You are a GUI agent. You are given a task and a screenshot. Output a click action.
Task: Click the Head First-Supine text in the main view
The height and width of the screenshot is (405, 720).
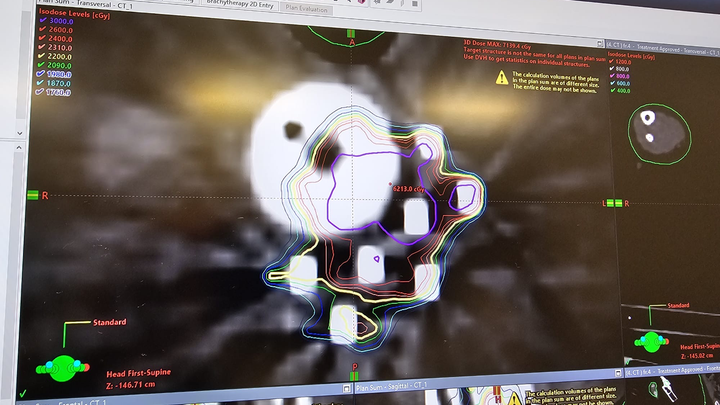(139, 373)
